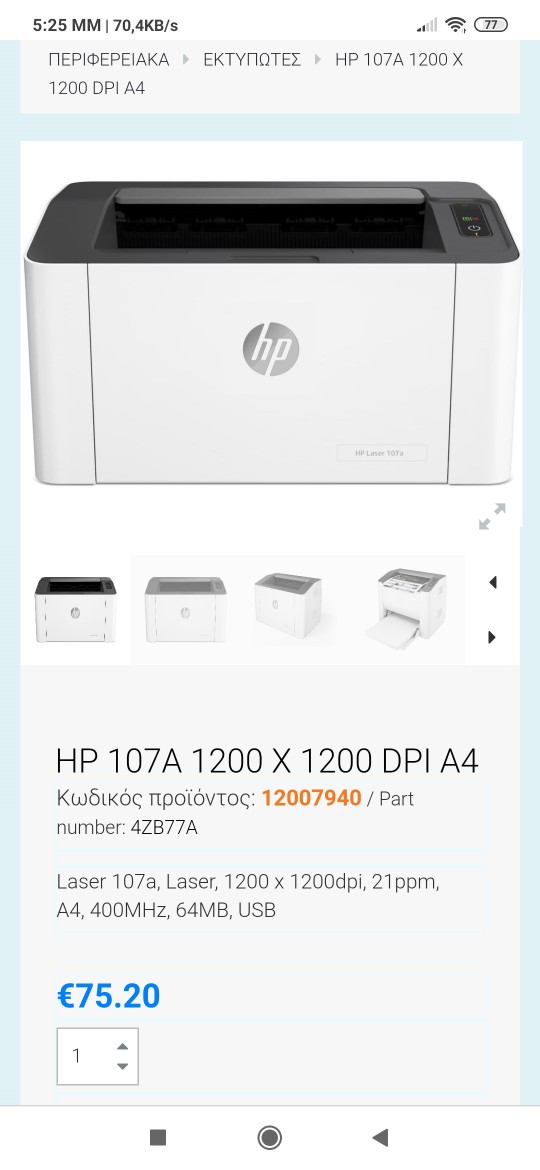Click product code 12007940
Screen dimensions: 540x1170
click(311, 798)
